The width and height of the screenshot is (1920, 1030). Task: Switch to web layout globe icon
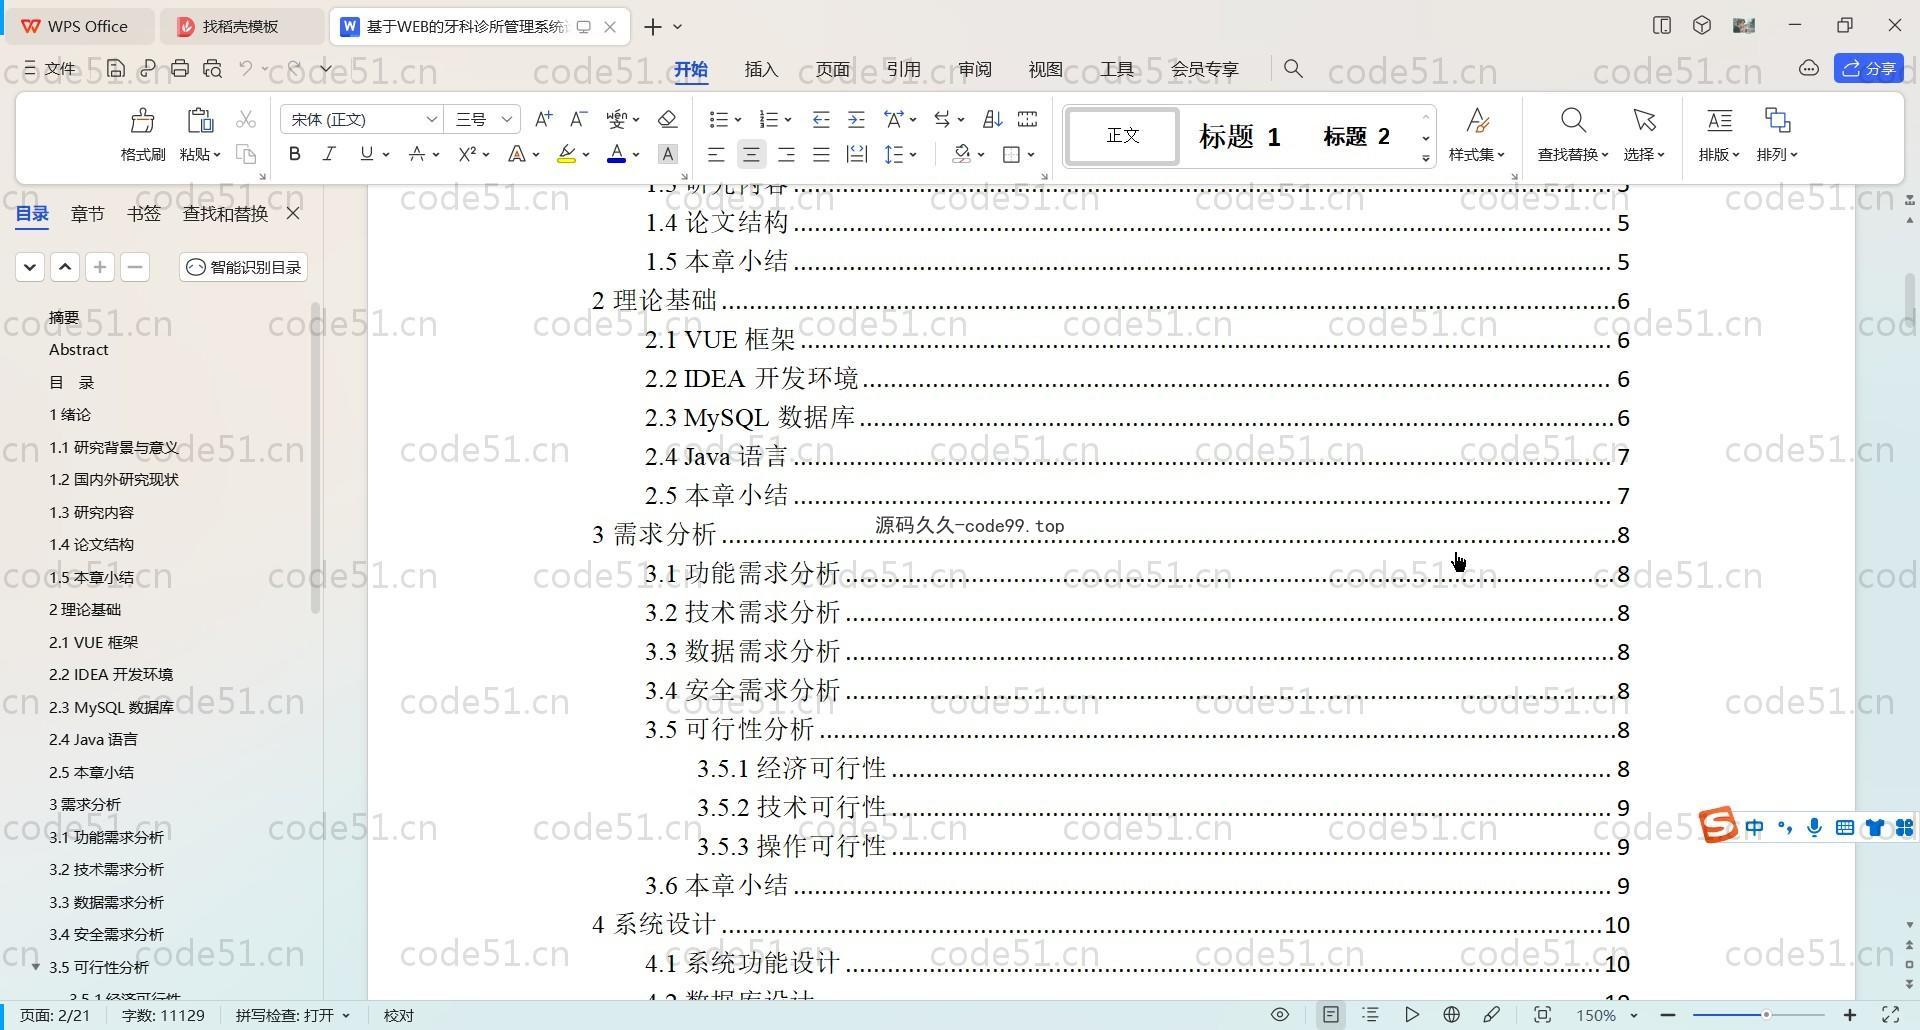pos(1452,1015)
